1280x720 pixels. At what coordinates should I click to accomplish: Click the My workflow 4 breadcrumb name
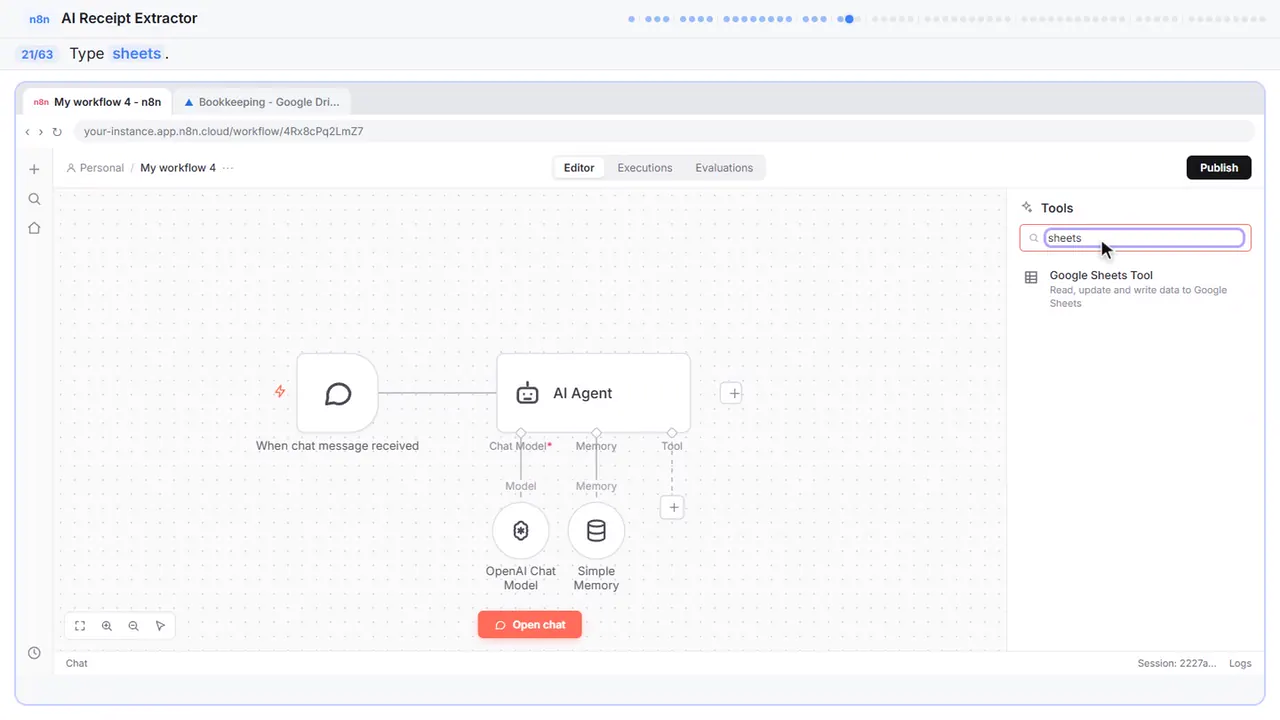[178, 168]
